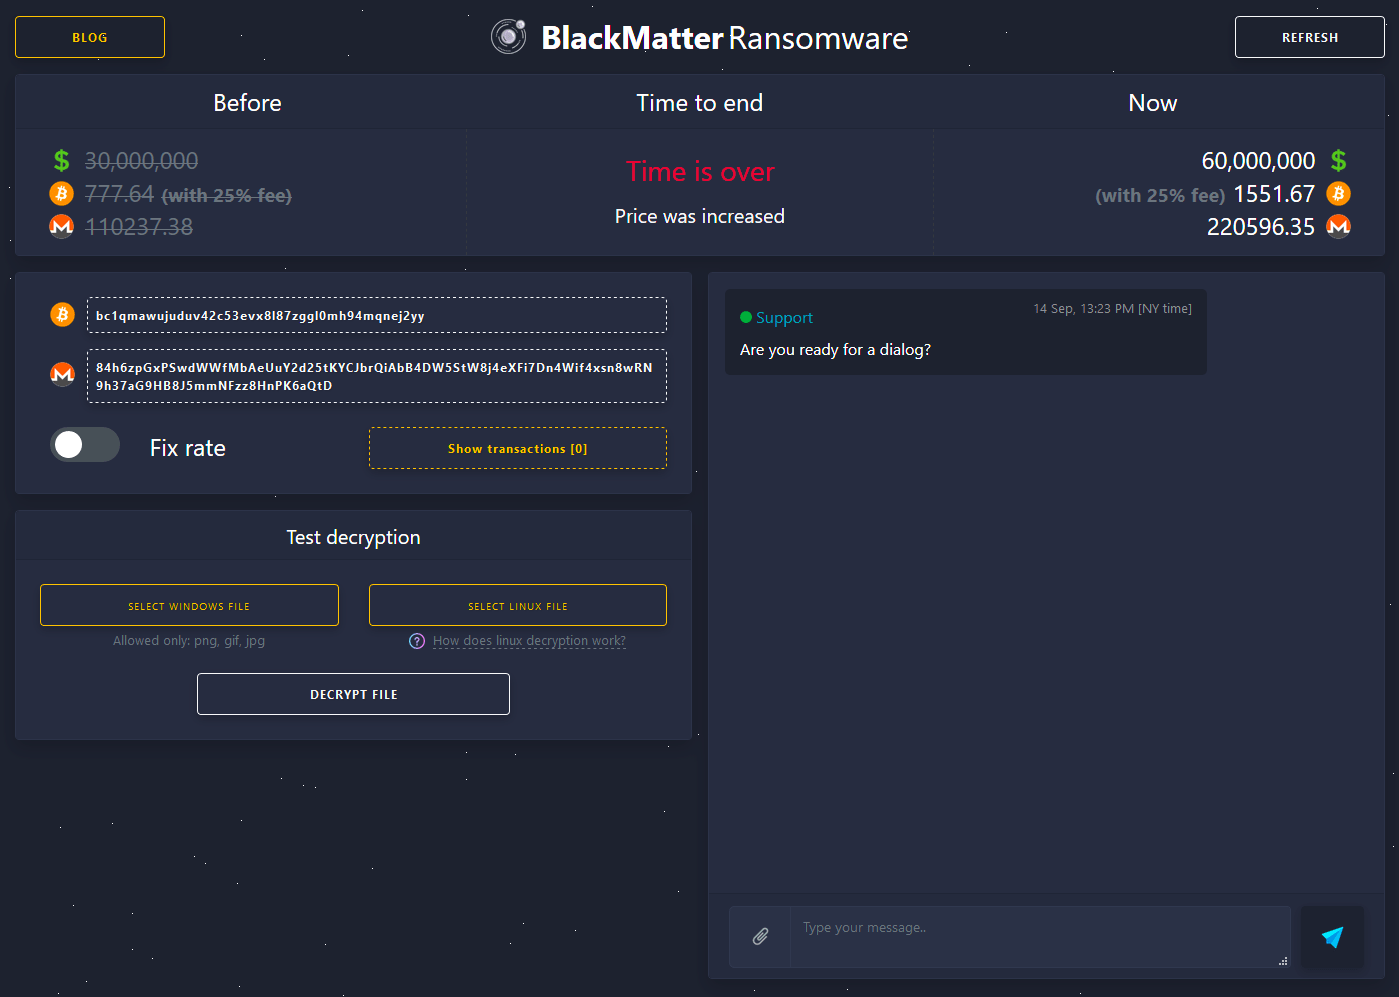
Task: Select a Windows file for test decryption
Action: [189, 605]
